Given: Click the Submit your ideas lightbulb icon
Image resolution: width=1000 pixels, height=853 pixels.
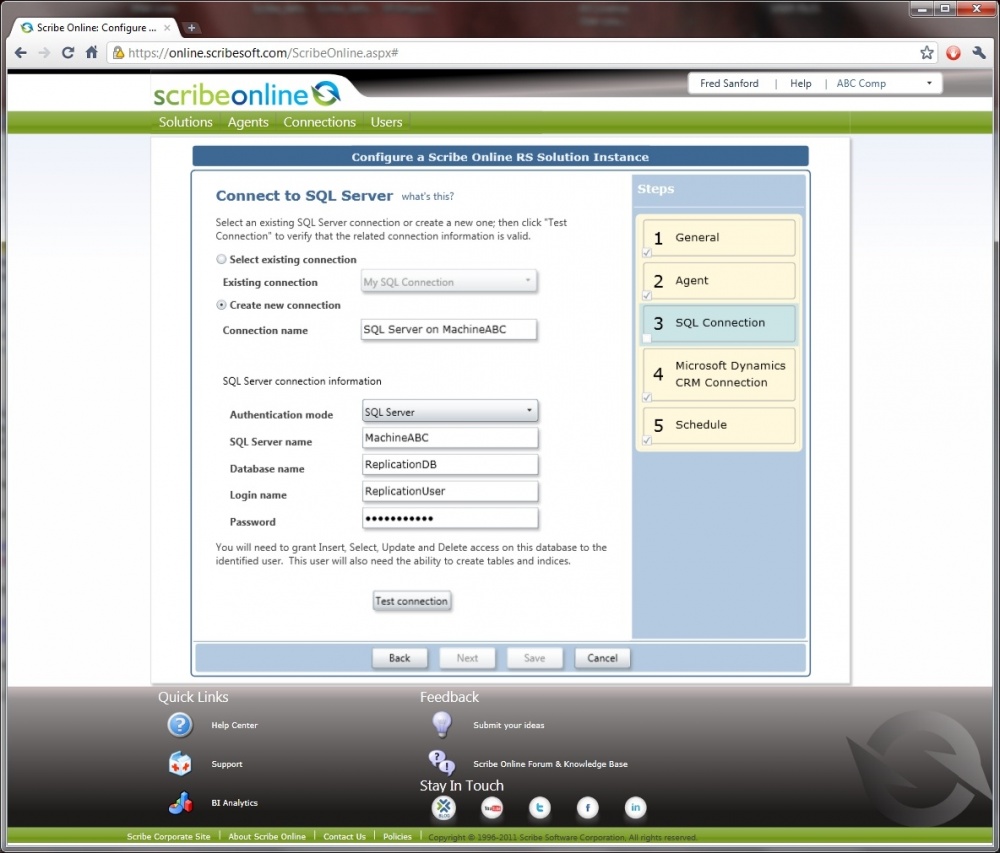Looking at the screenshot, I should [441, 725].
